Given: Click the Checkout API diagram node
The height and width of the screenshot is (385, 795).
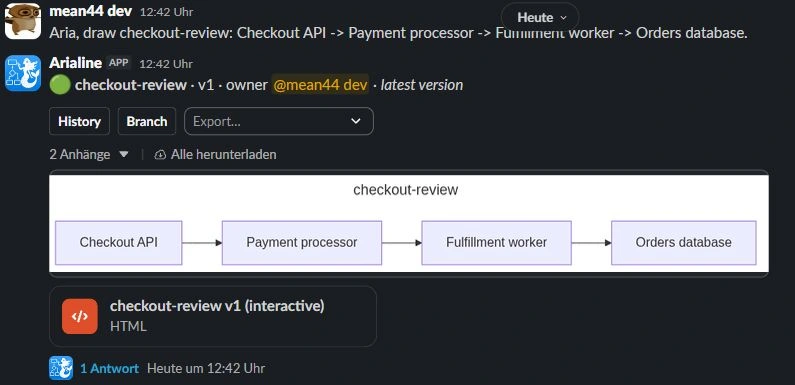Looking at the screenshot, I should click(119, 242).
